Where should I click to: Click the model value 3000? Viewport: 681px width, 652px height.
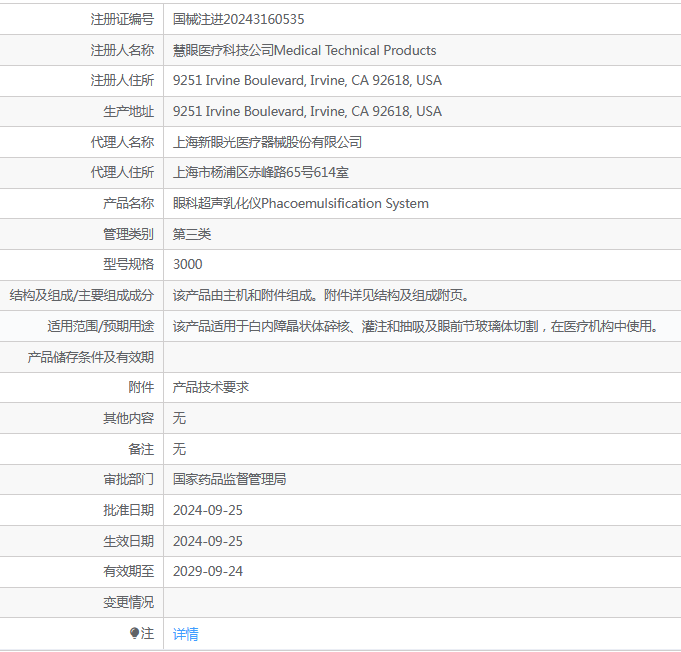(188, 264)
